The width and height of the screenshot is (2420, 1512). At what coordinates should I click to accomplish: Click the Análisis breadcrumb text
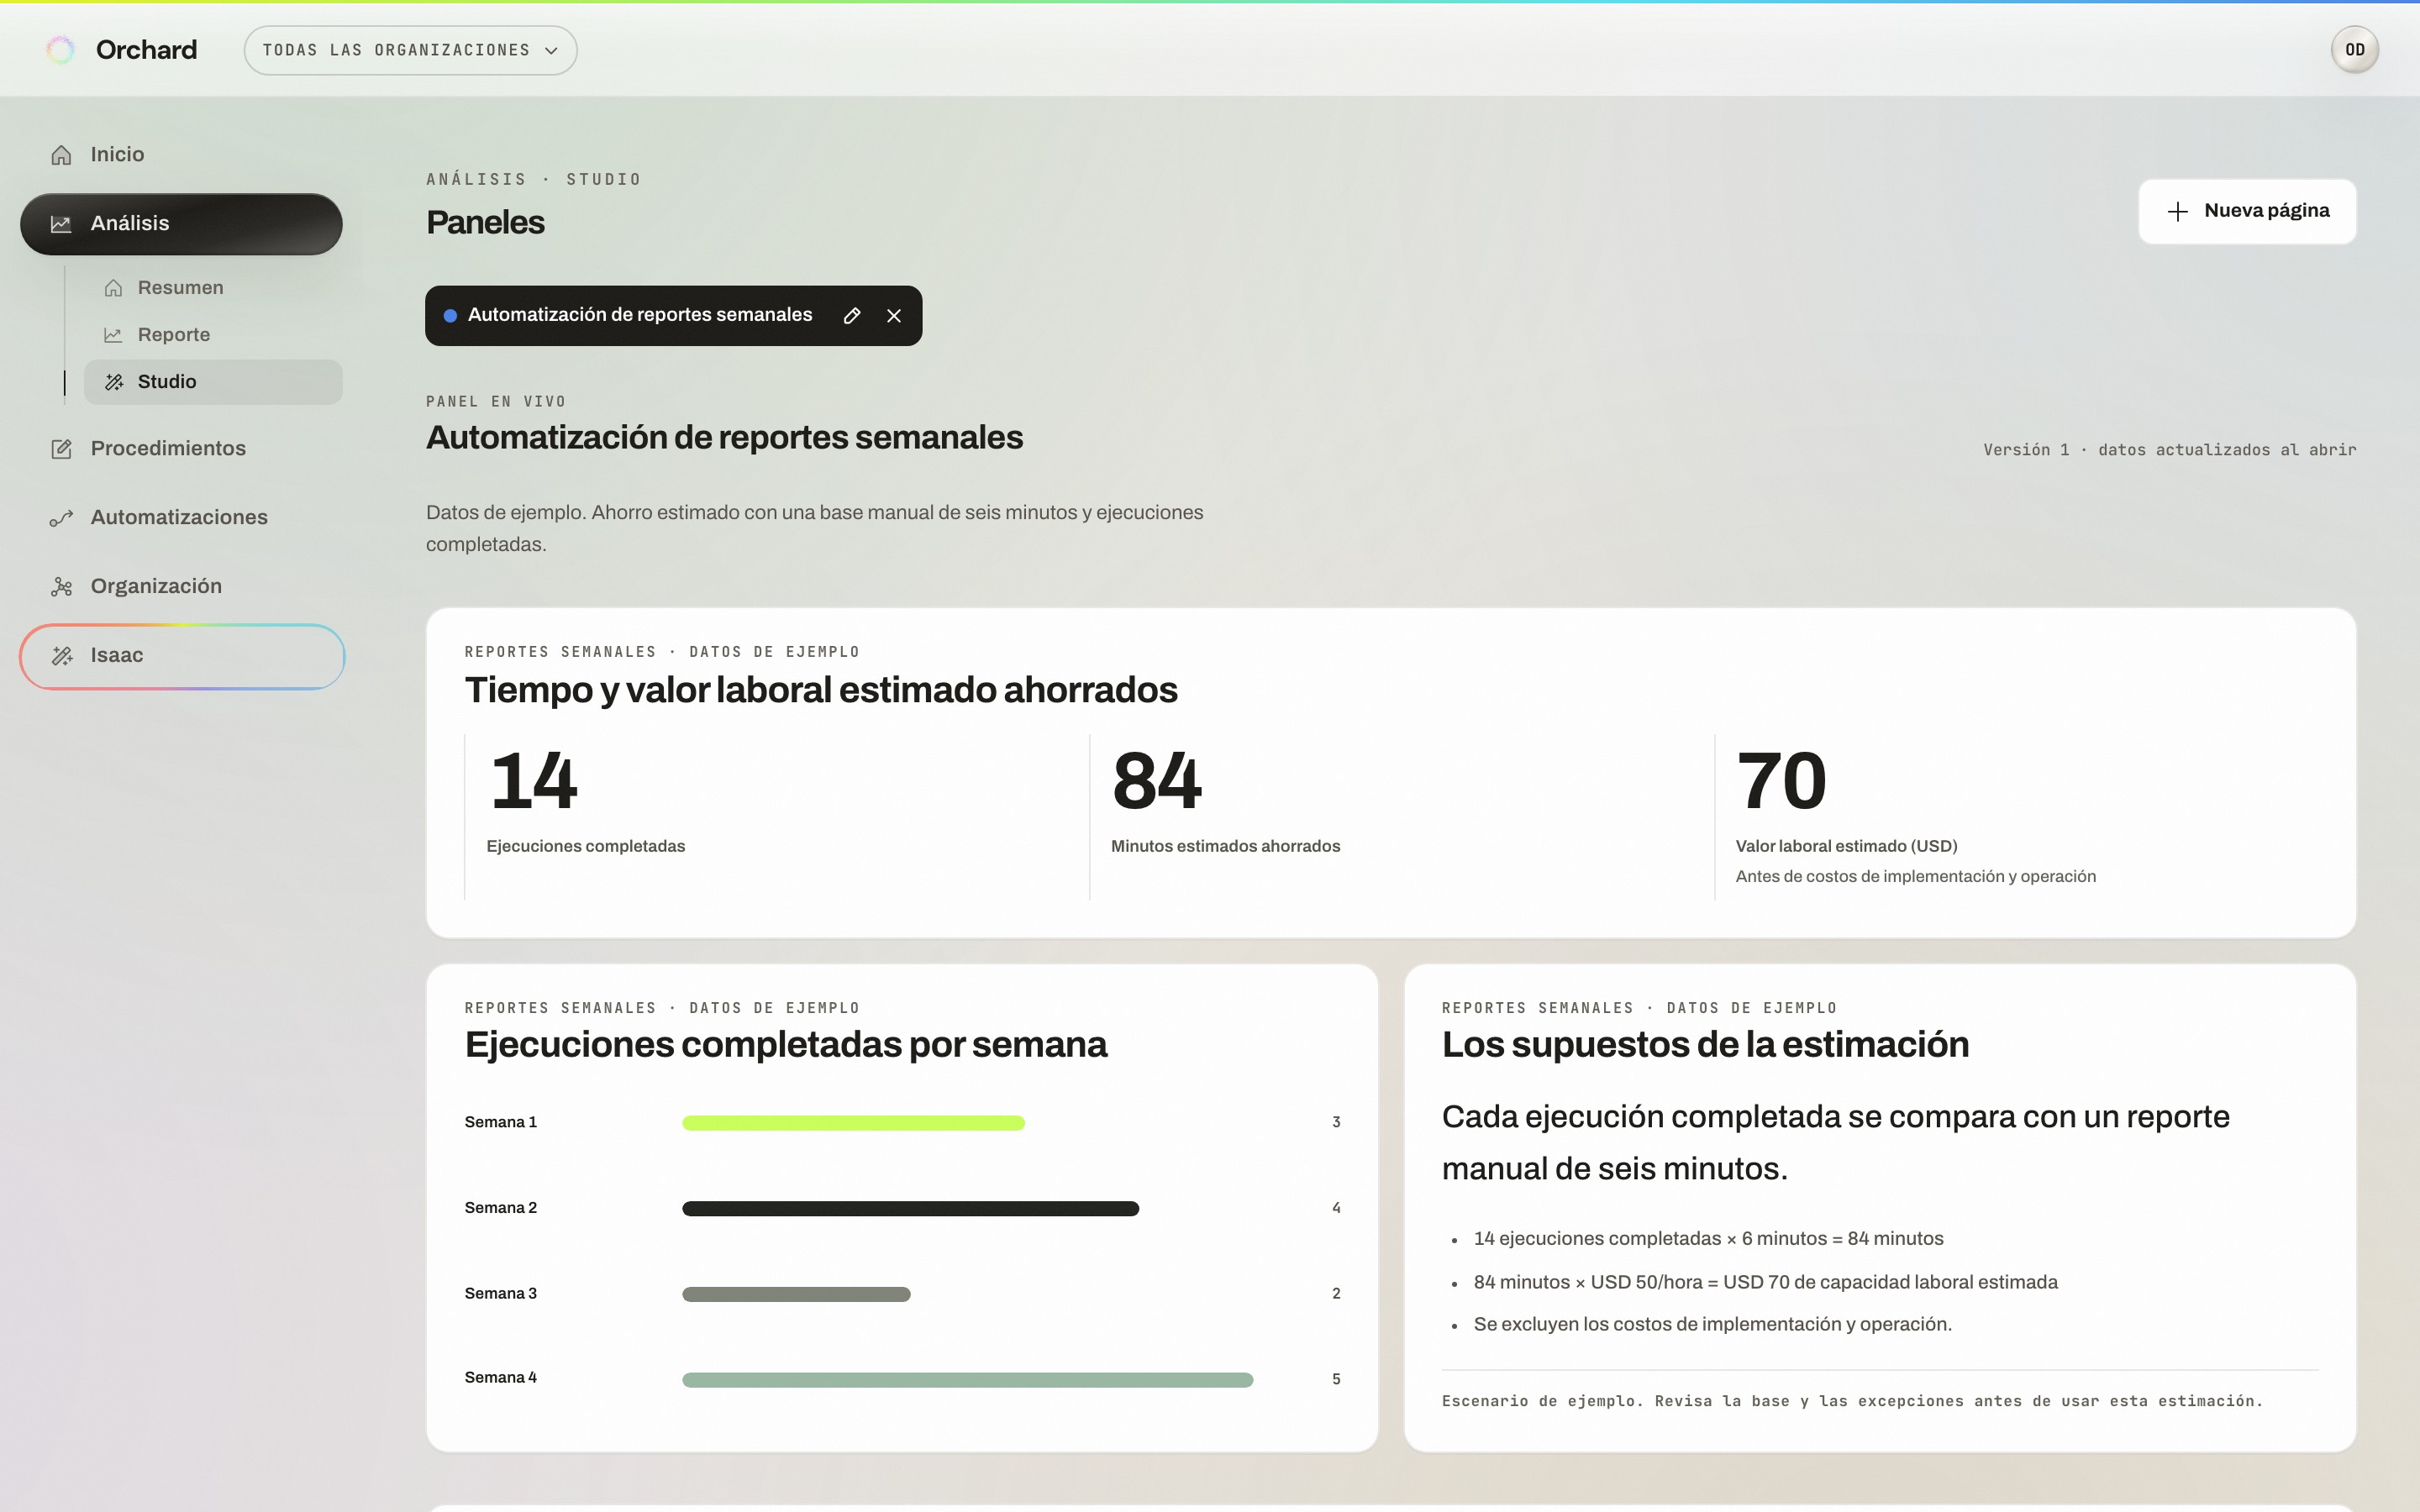pos(476,180)
